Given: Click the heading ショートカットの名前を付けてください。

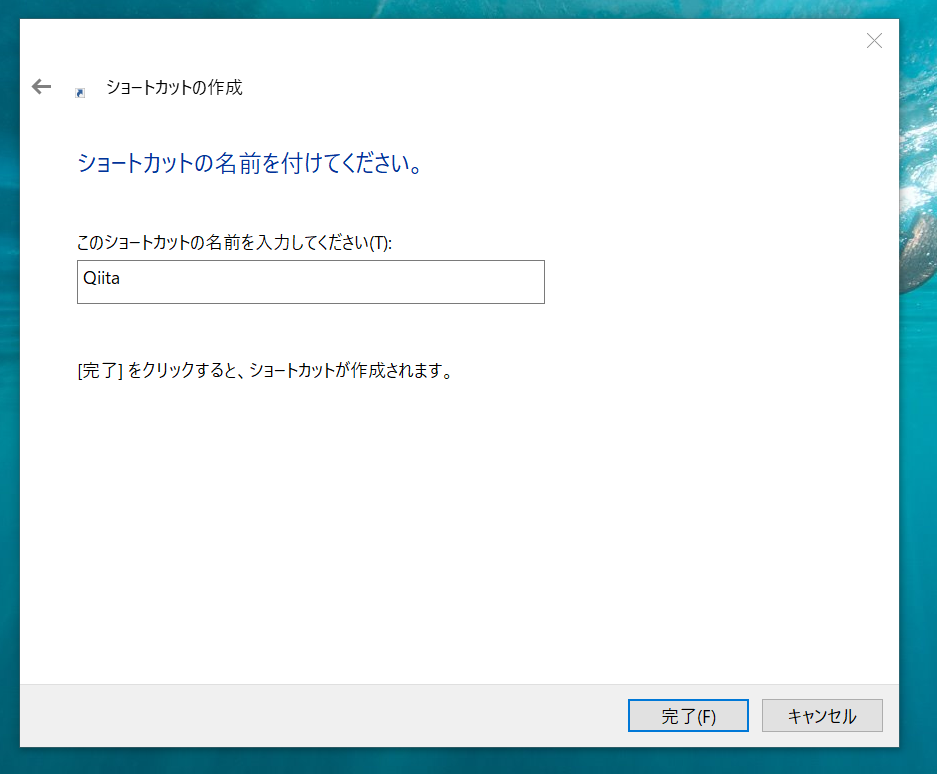Looking at the screenshot, I should coord(250,163).
